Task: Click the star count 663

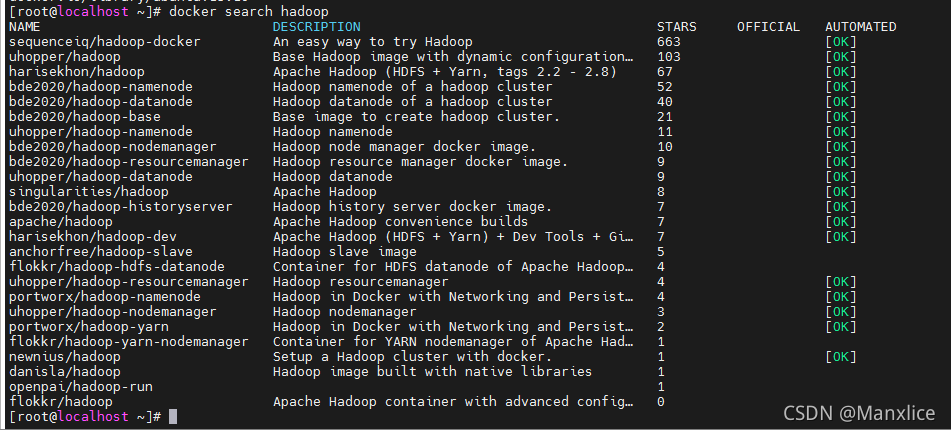Action: (669, 42)
